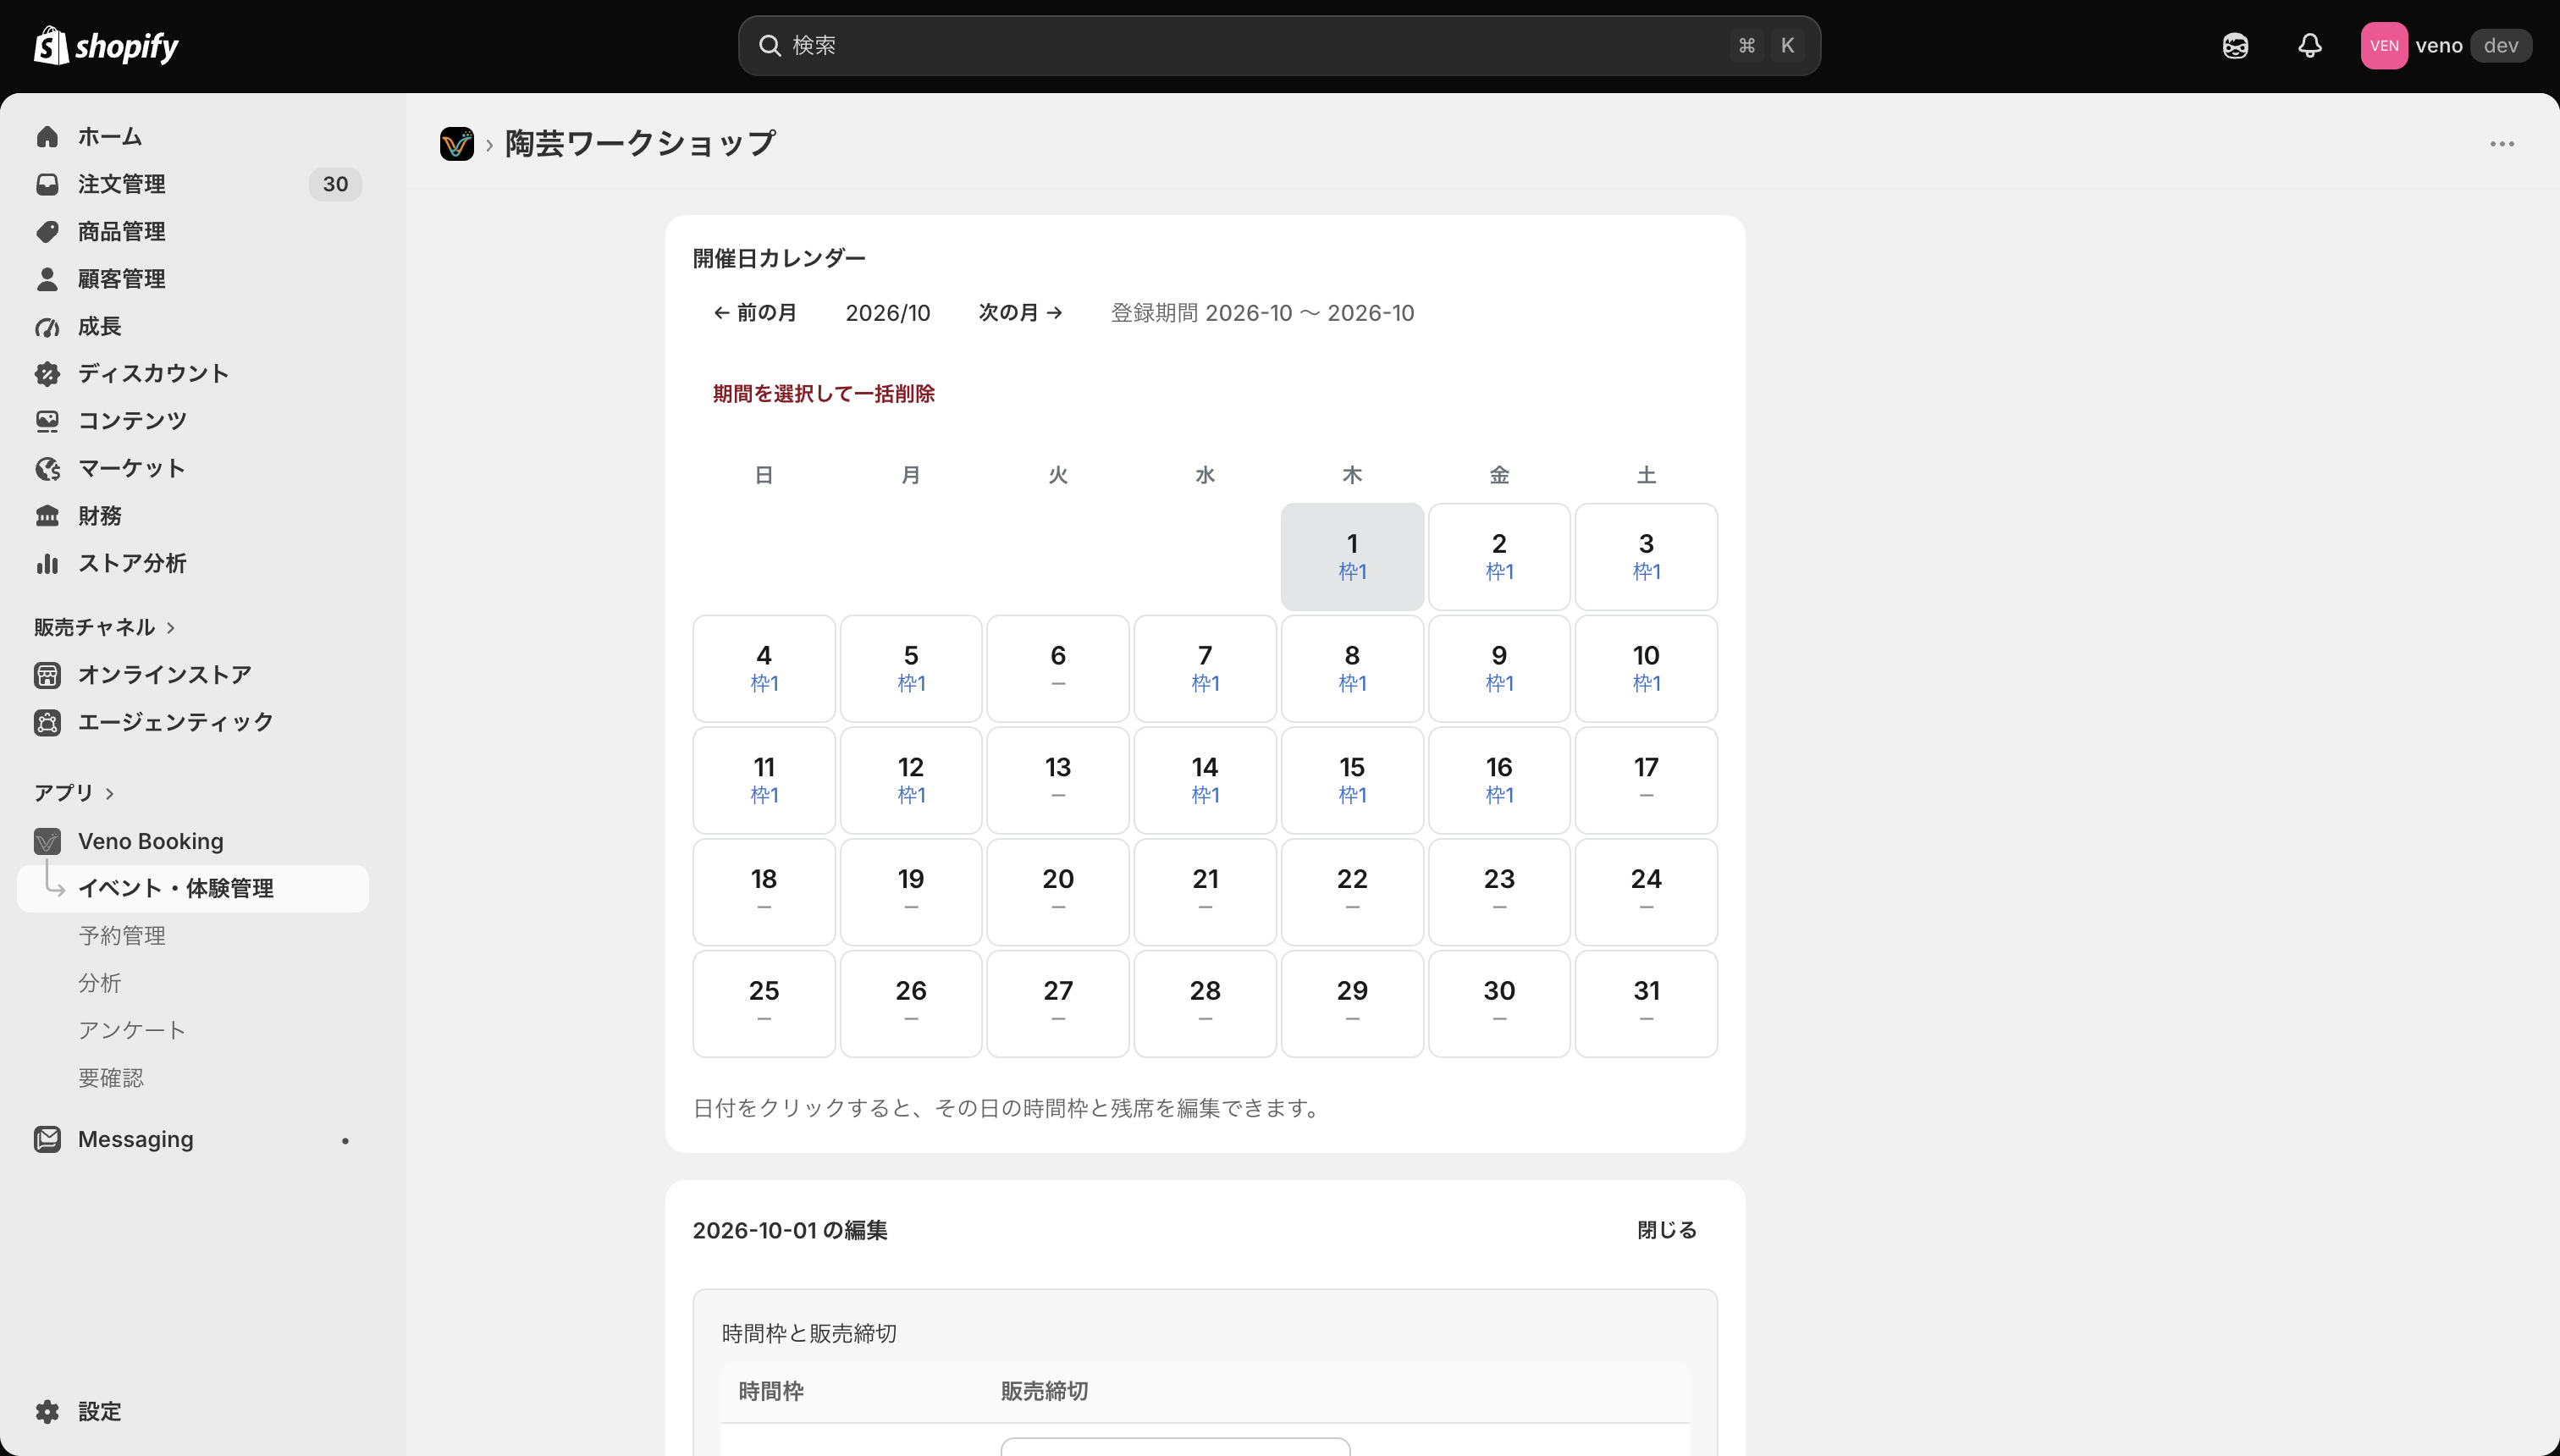The height and width of the screenshot is (1456, 2560).
Task: Go to 次の月 next month
Action: pos(1020,313)
